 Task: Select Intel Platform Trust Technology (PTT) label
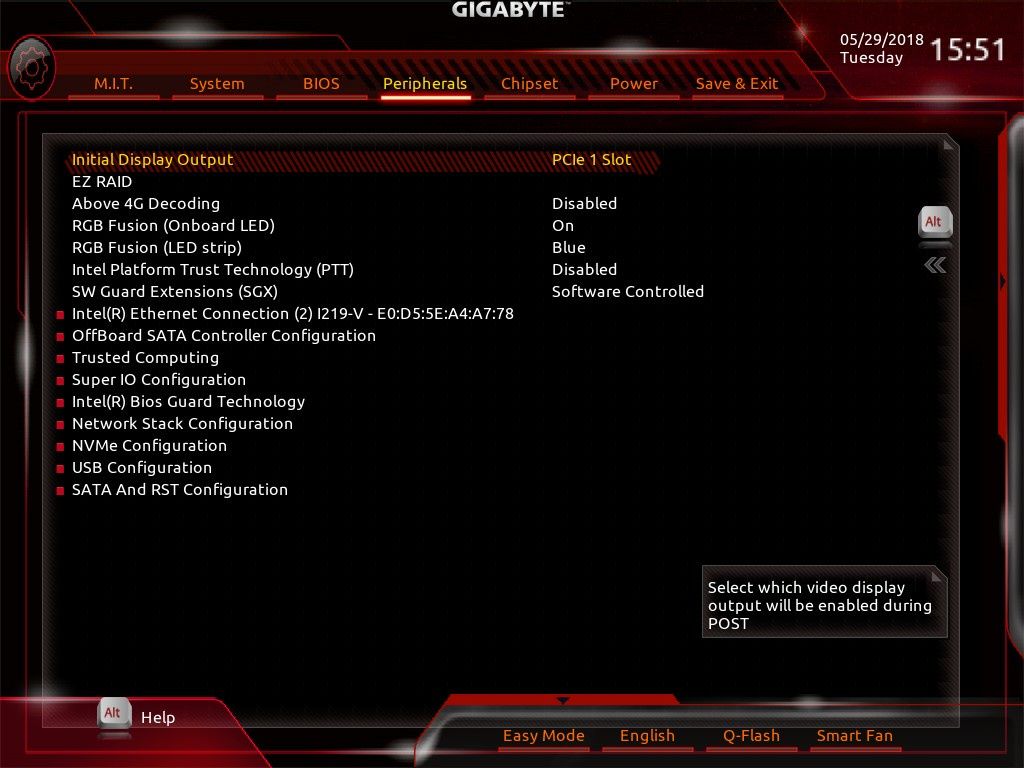(x=213, y=270)
